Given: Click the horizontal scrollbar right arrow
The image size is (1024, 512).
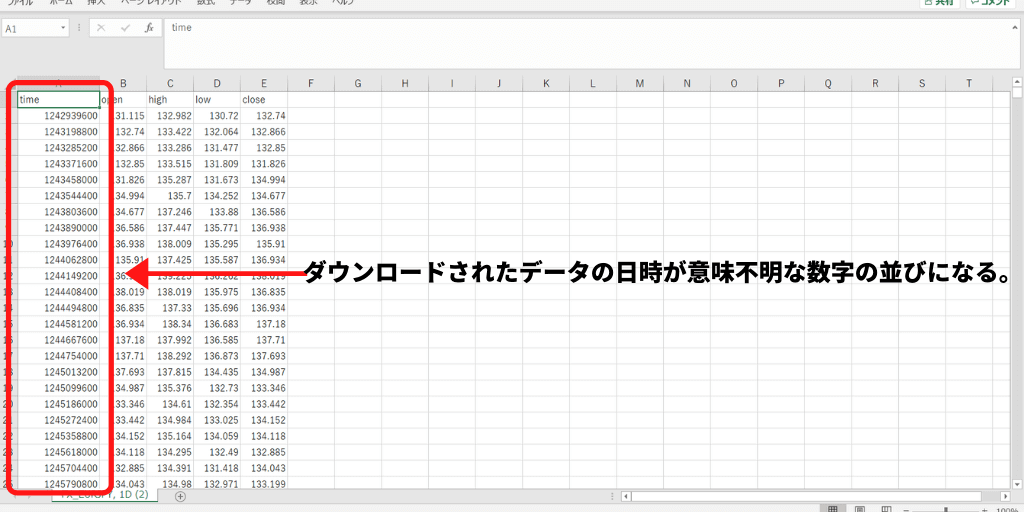Looking at the screenshot, I should 1005,496.
